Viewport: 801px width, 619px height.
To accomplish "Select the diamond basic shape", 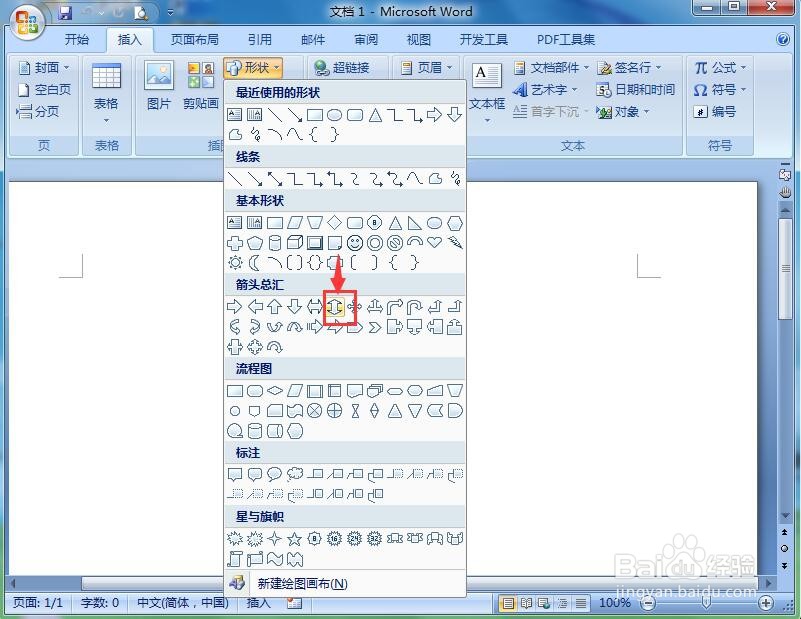I will (x=334, y=223).
